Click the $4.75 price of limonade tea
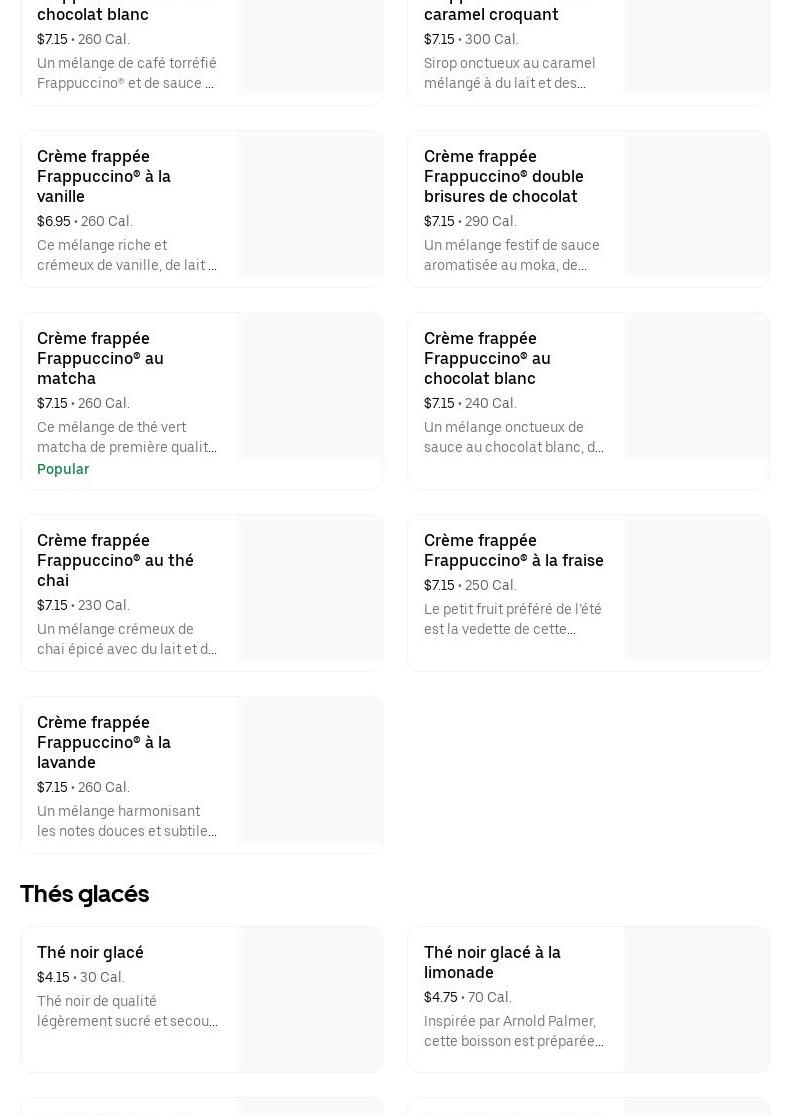The width and height of the screenshot is (804, 1115). point(439,997)
